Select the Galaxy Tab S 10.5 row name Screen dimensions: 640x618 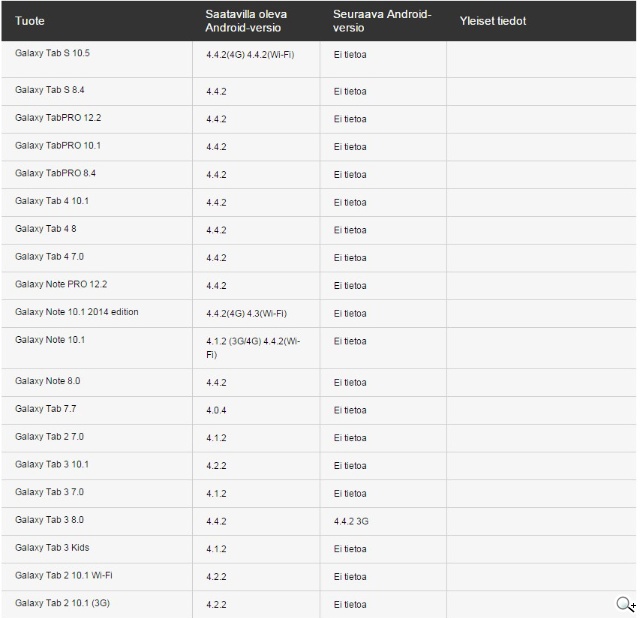tap(59, 52)
